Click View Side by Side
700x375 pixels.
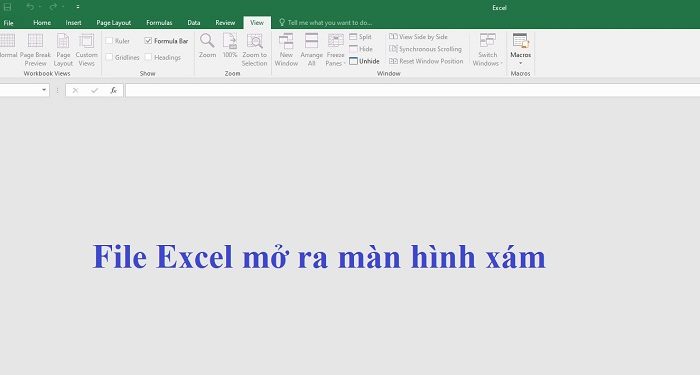point(418,37)
